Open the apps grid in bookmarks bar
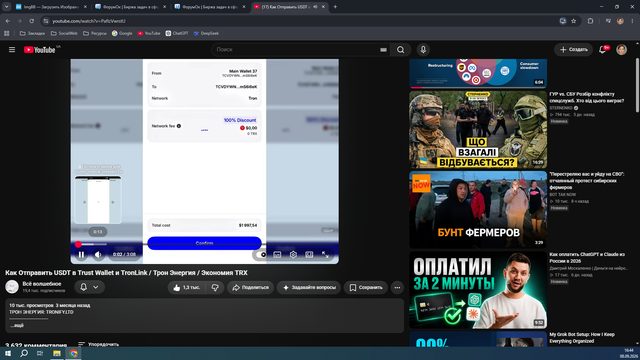The width and height of the screenshot is (640, 360). point(7,33)
